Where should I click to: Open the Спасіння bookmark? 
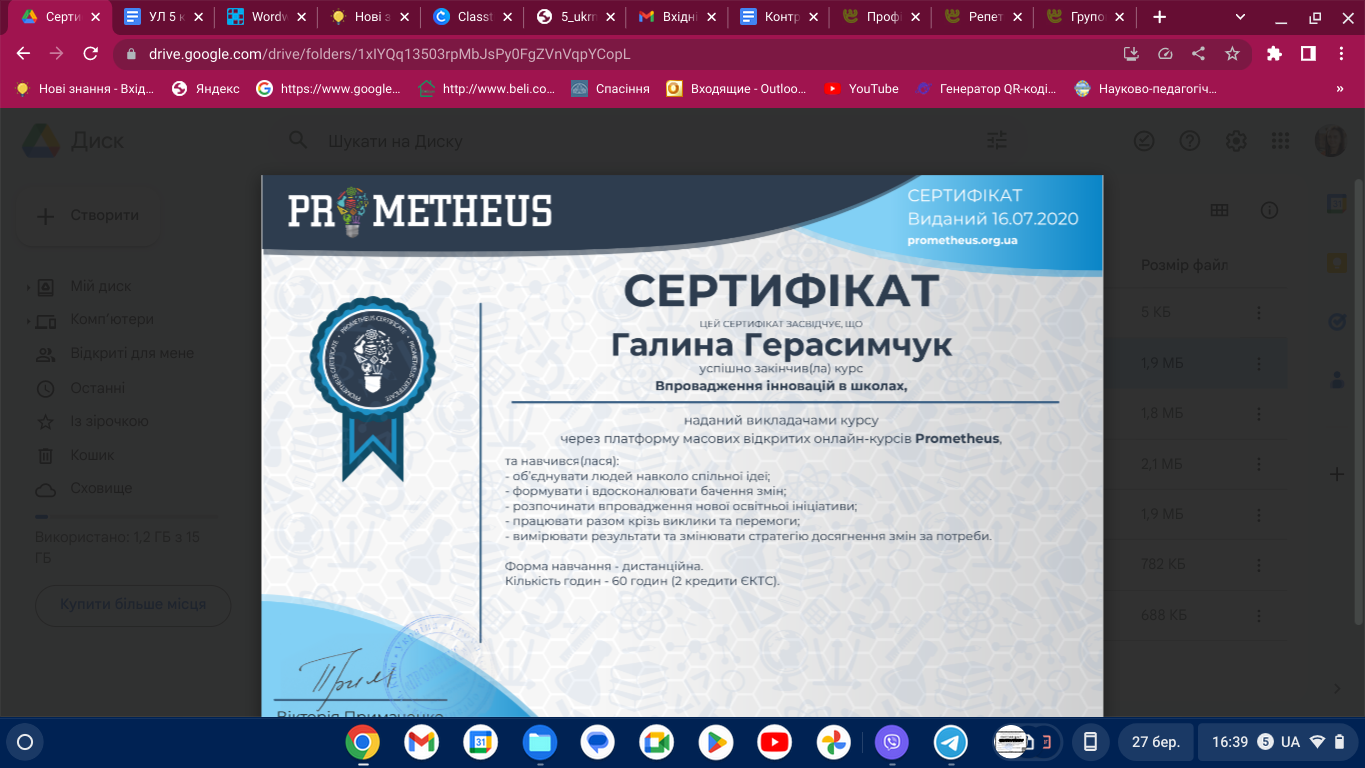pos(610,89)
